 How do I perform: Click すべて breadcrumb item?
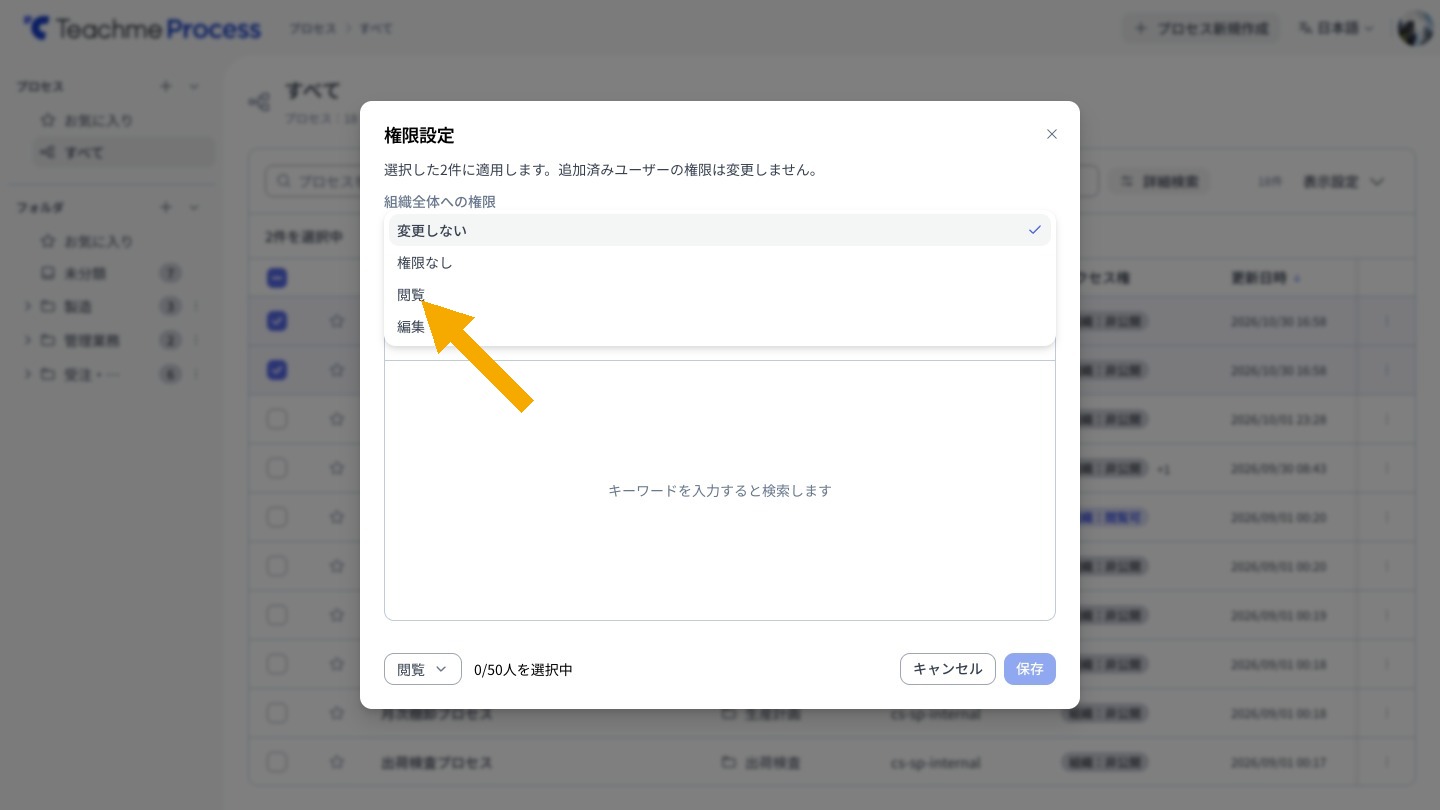click(376, 28)
